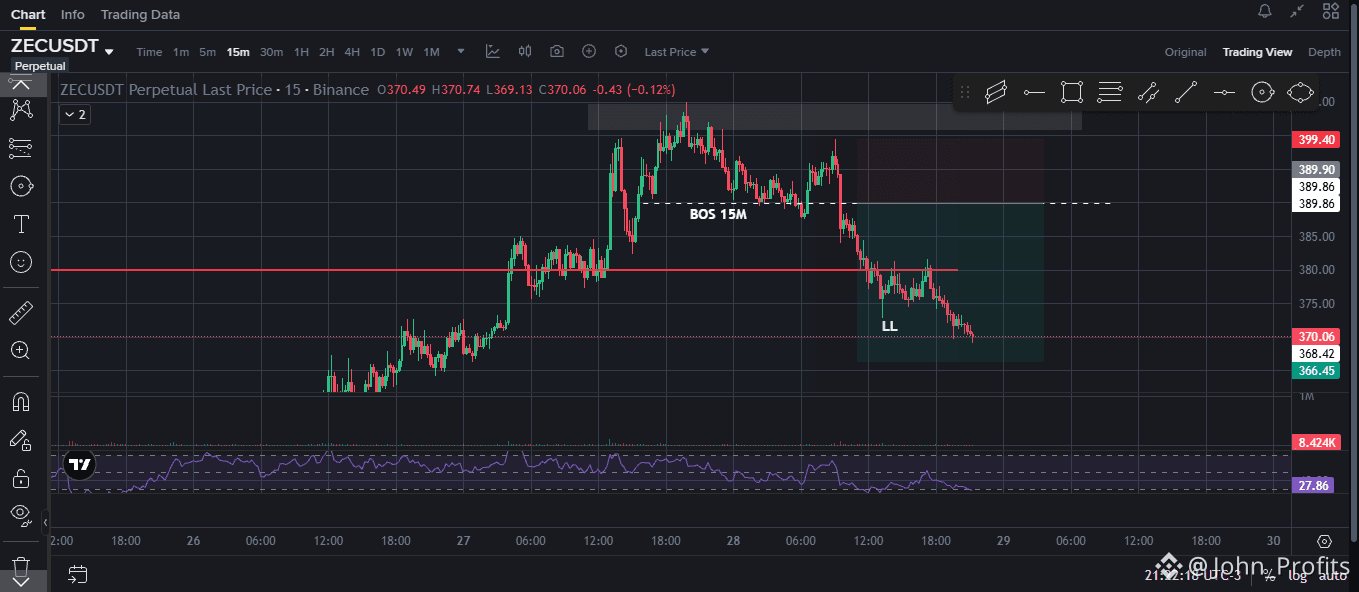Screen dimensions: 1359x592
Task: Open the technical indicators icon
Action: (493, 51)
